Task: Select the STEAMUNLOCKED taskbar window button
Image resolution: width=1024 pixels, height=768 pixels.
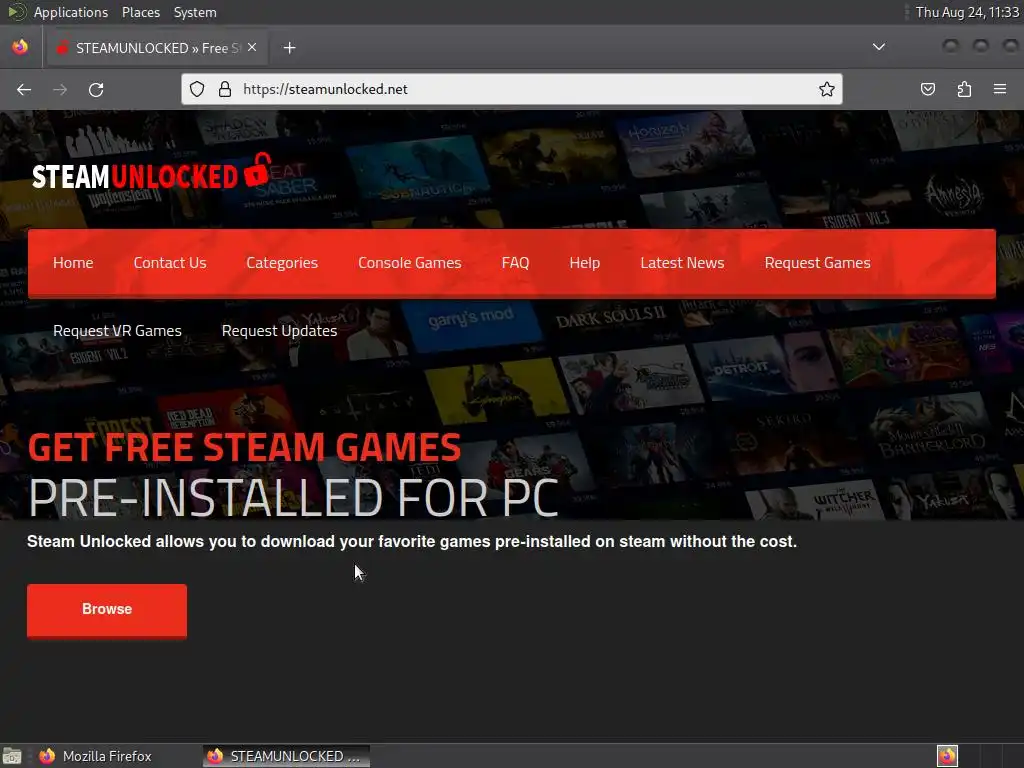Action: [x=285, y=756]
